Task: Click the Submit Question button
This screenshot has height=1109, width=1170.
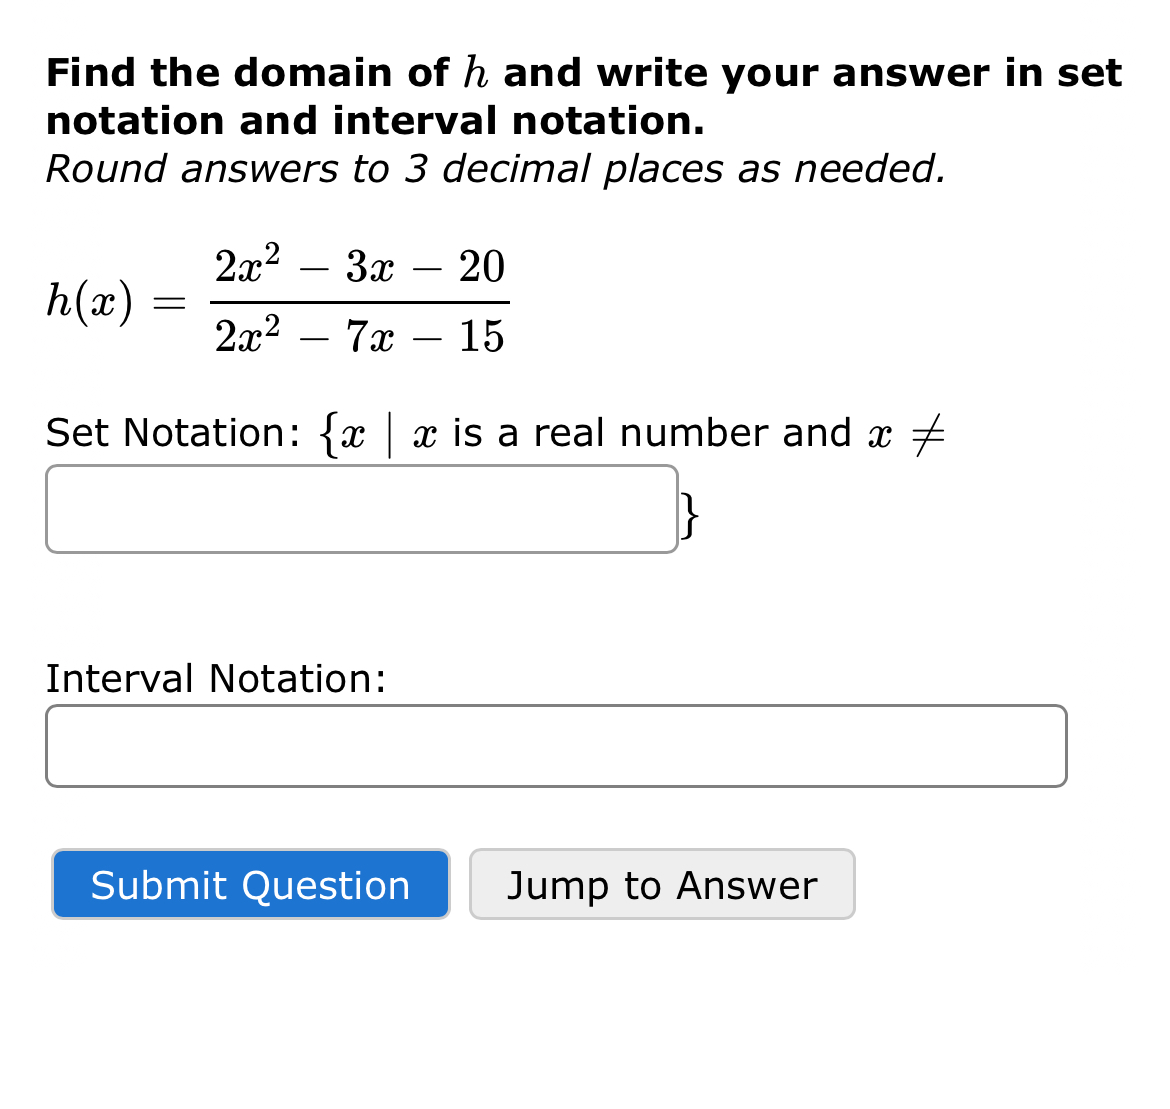Action: pyautogui.click(x=250, y=884)
